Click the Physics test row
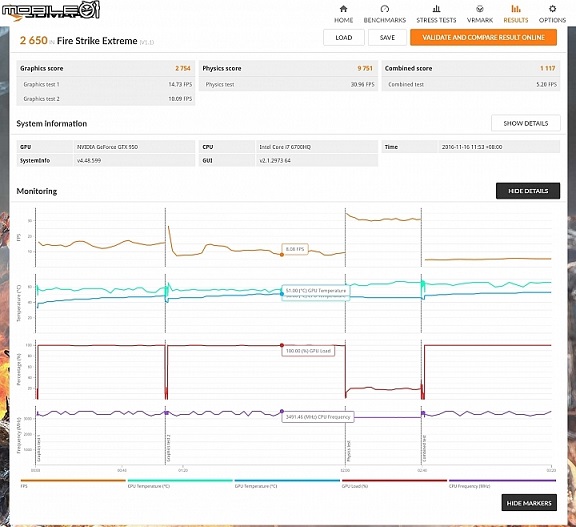 288,84
